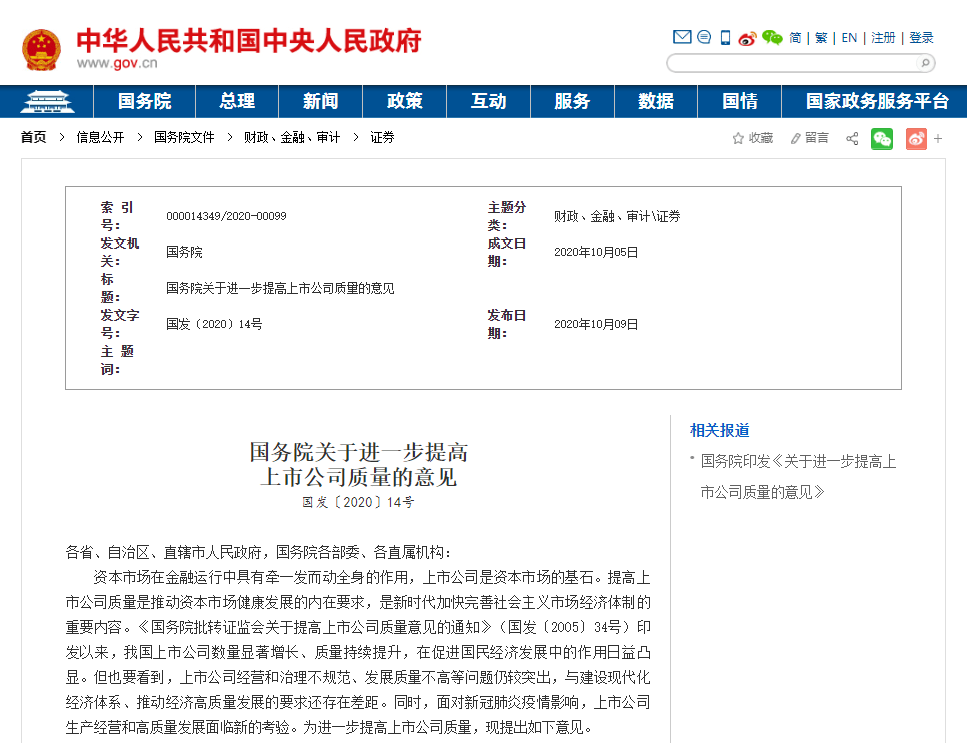967x743 pixels.
Task: Click the 留言 pencil icon to leave a message
Action: click(808, 138)
